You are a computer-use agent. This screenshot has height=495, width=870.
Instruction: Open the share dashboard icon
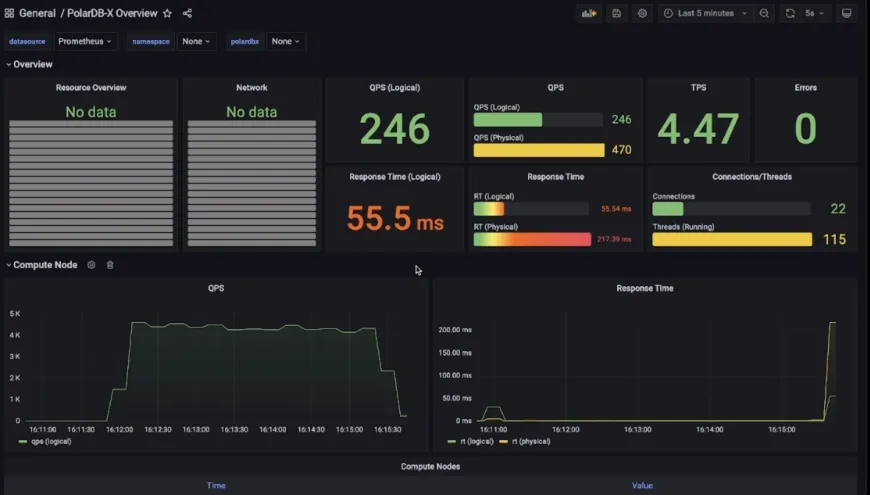pos(188,13)
